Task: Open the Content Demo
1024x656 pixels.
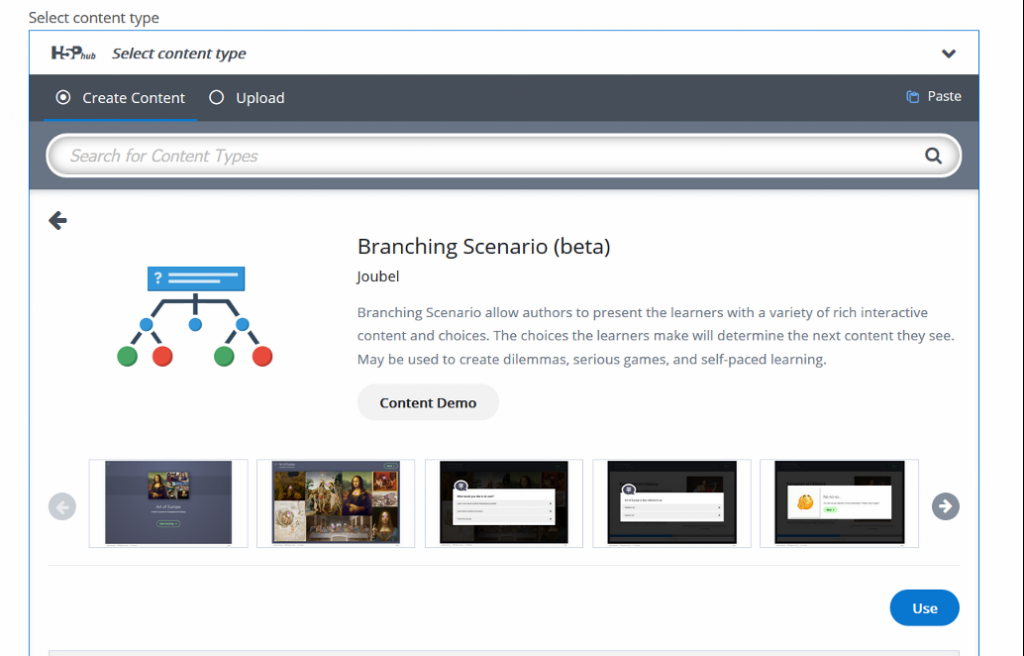Action: [428, 403]
